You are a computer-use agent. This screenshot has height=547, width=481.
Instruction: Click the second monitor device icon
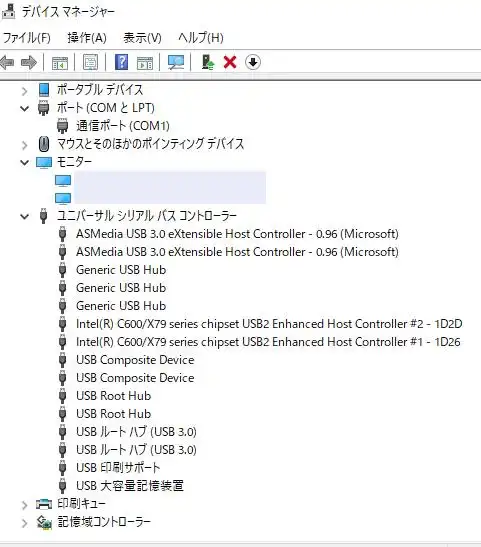(x=63, y=198)
